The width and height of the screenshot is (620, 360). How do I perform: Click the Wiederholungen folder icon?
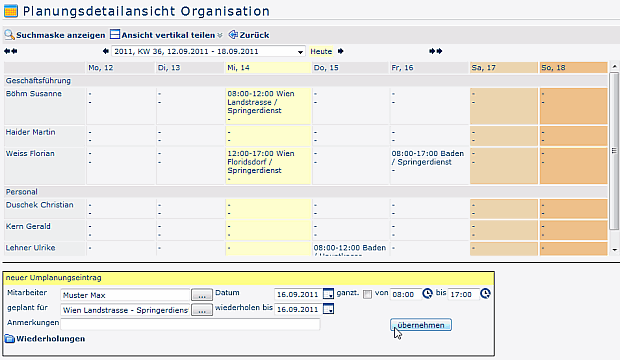(x=9, y=339)
